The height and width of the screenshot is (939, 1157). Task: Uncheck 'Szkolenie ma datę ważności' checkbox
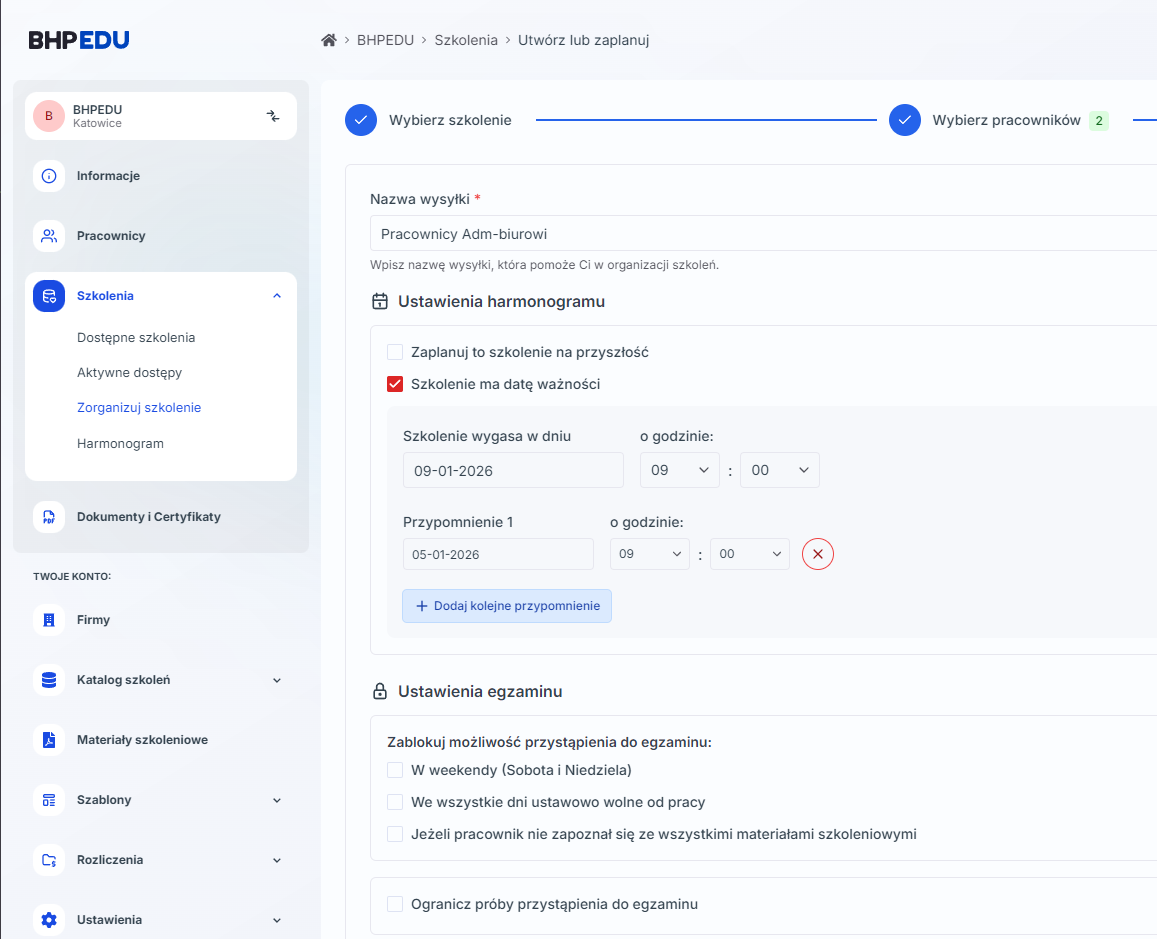395,384
